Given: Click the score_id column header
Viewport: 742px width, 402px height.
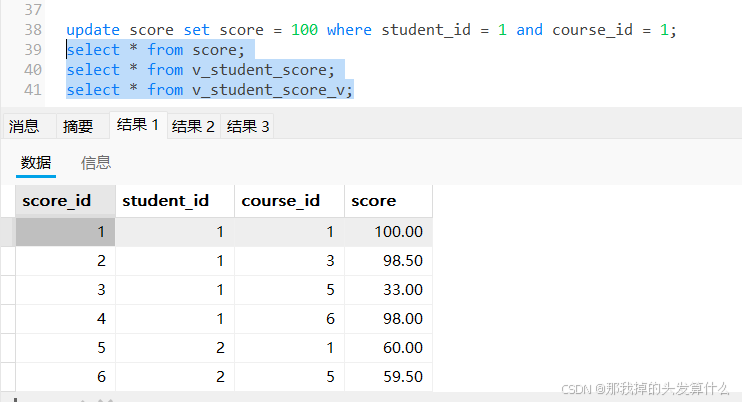Looking at the screenshot, I should [x=66, y=201].
